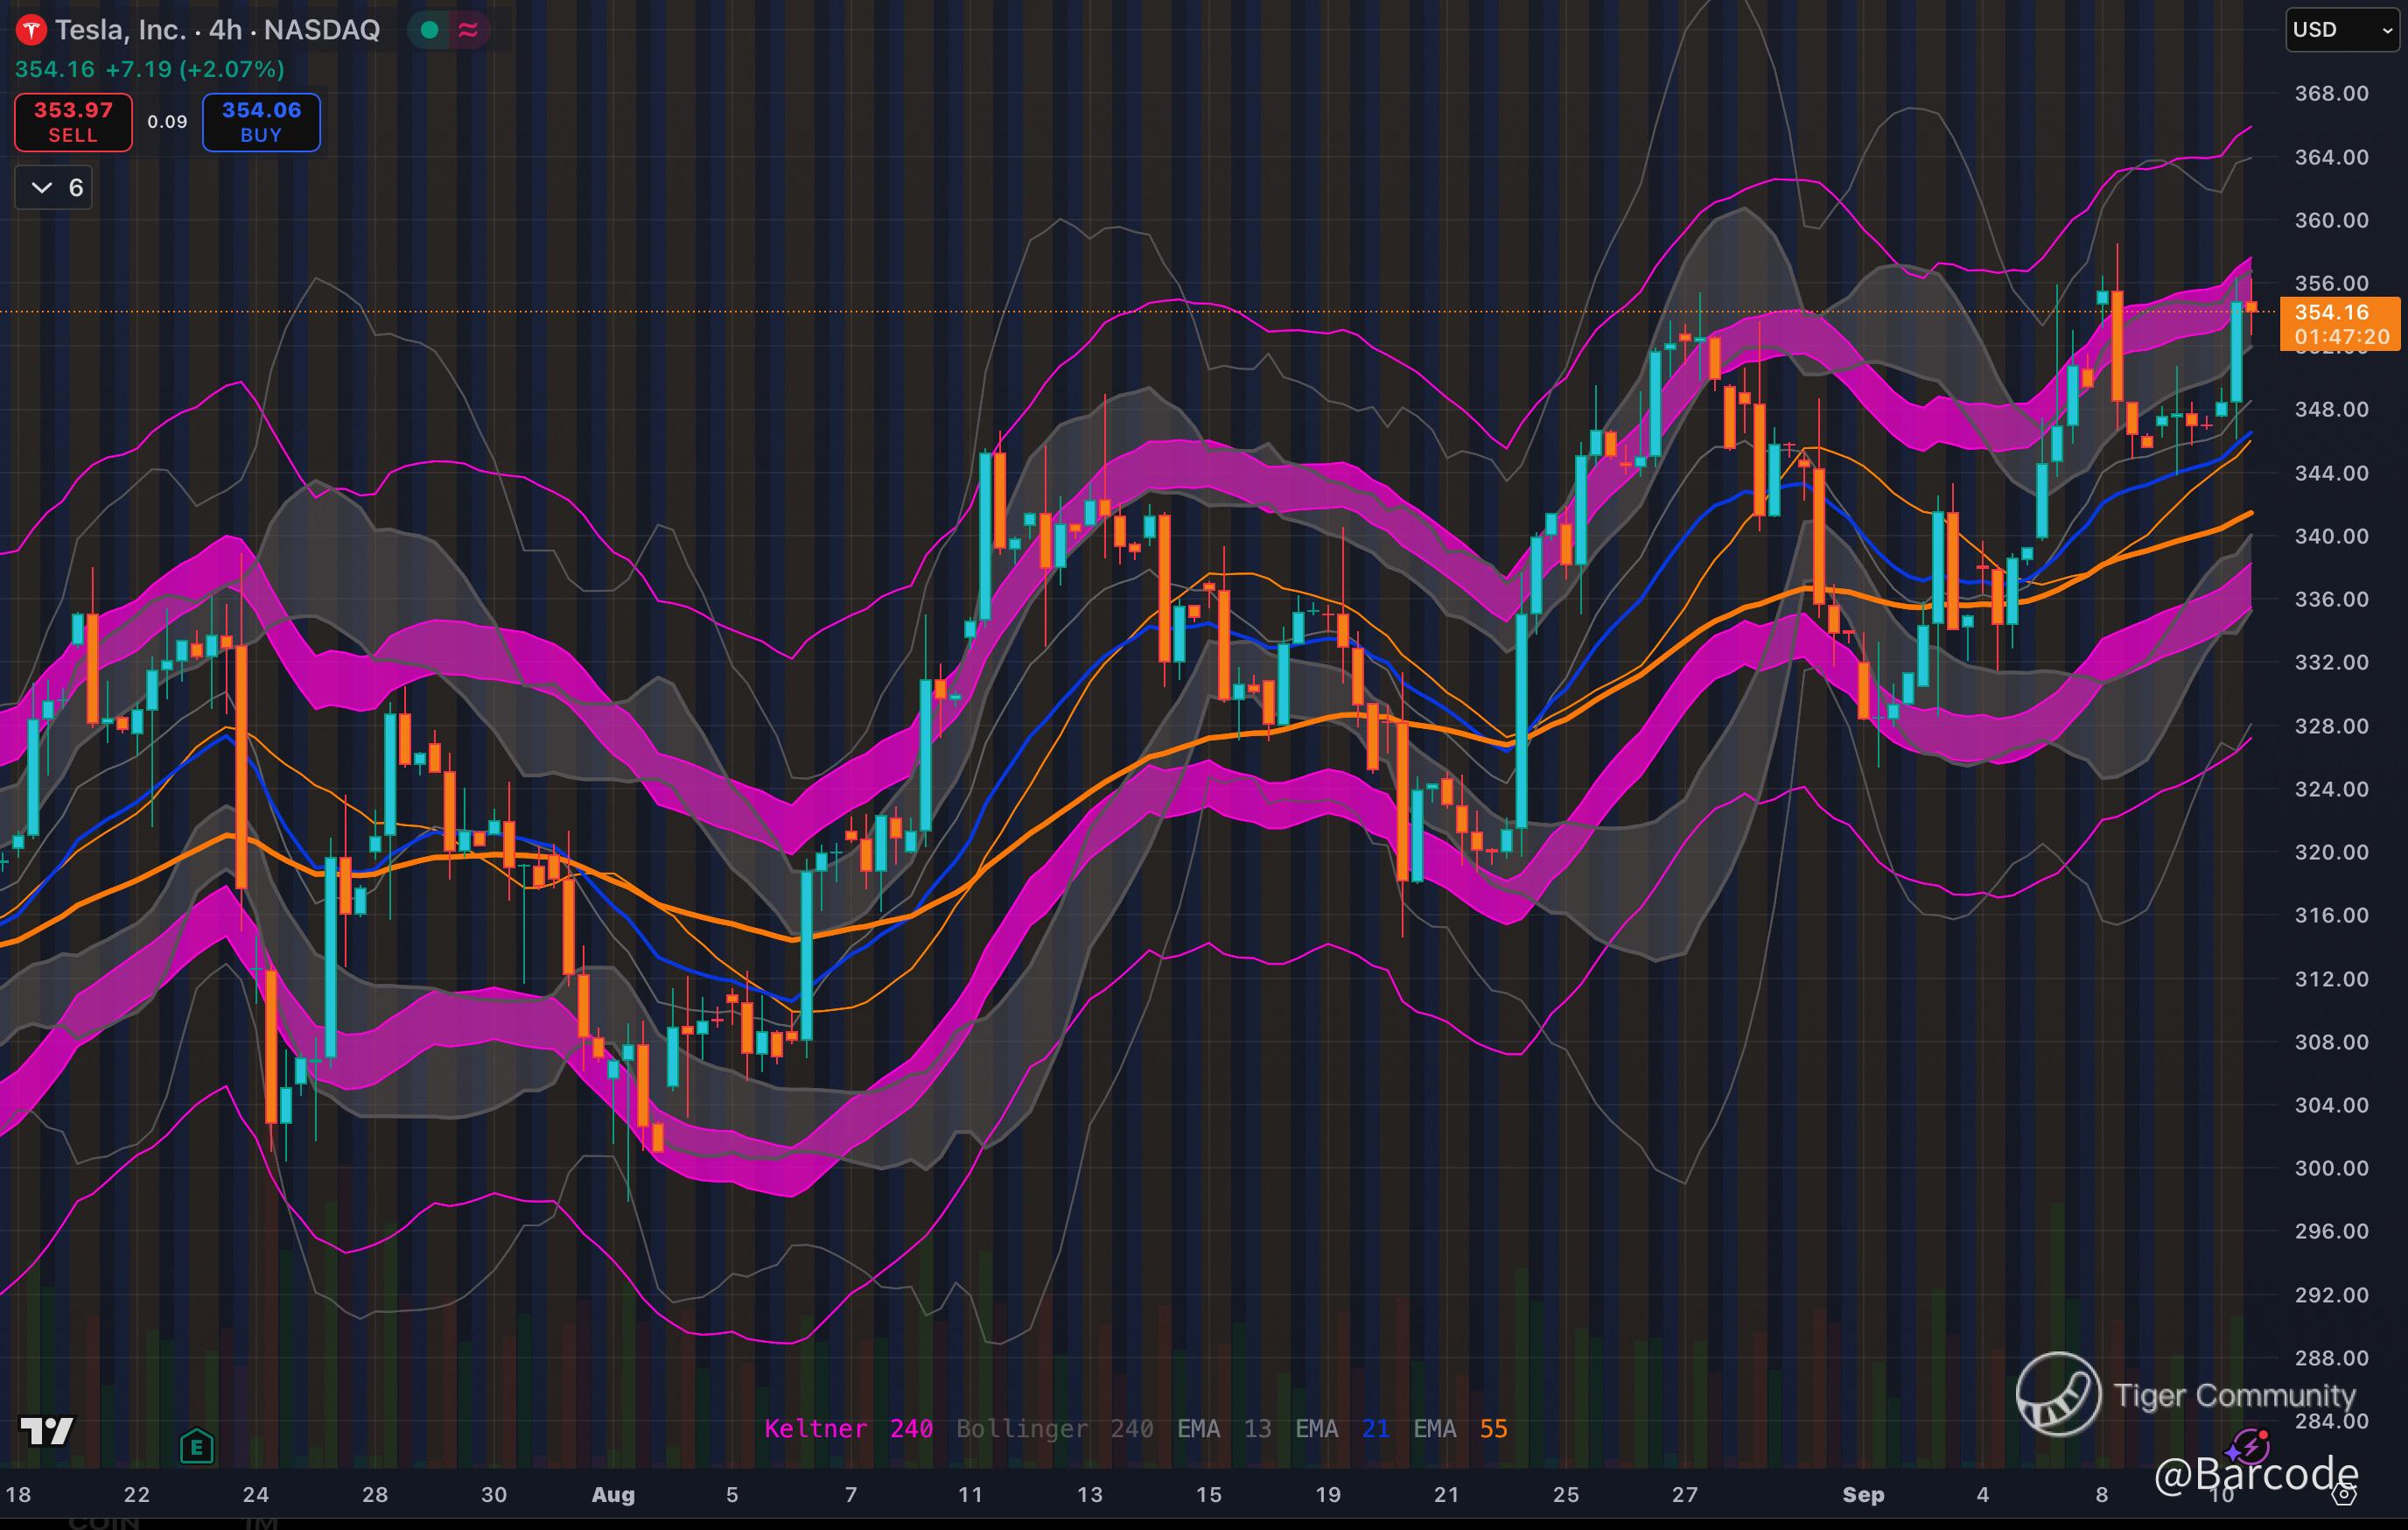Click the TradingView logo
This screenshot has width=2408, height=1530.
47,1431
